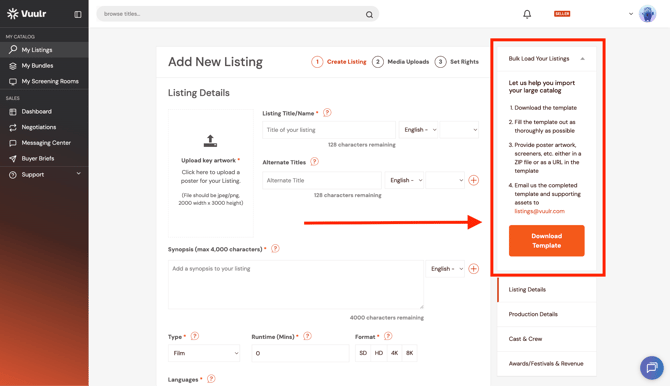The width and height of the screenshot is (670, 386).
Task: Add another alternate title with plus icon
Action: click(x=473, y=180)
